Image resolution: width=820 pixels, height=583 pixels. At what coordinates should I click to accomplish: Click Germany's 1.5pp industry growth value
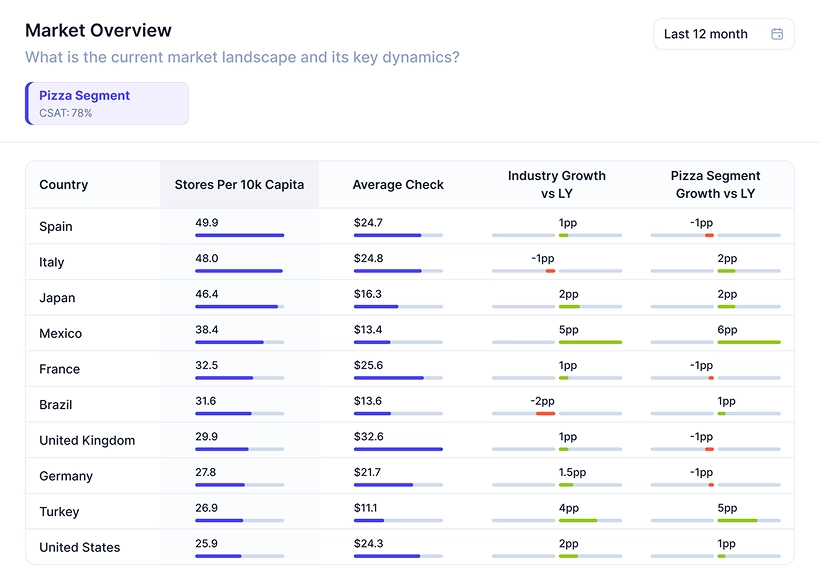point(572,472)
